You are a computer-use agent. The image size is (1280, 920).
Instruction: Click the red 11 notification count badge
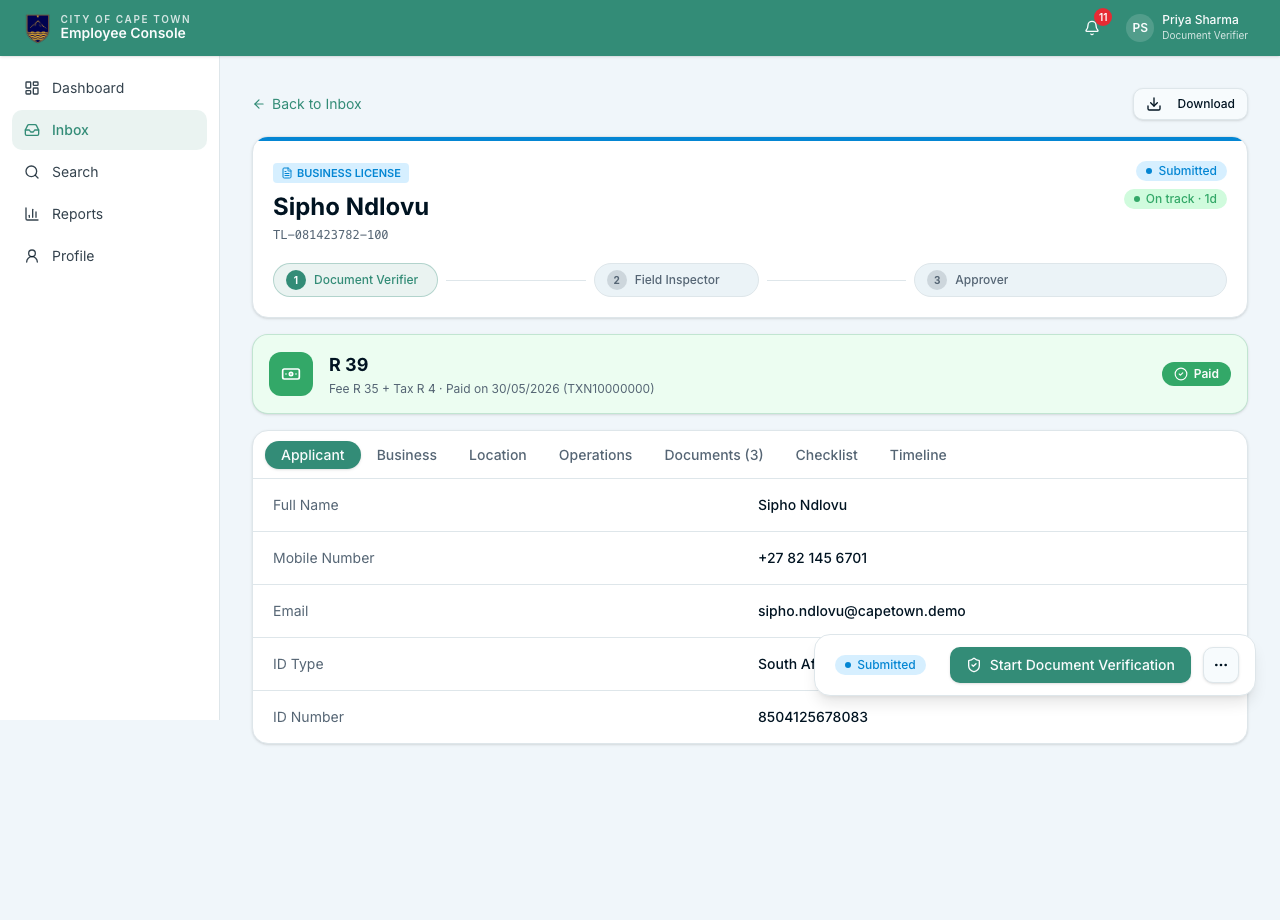(1103, 17)
